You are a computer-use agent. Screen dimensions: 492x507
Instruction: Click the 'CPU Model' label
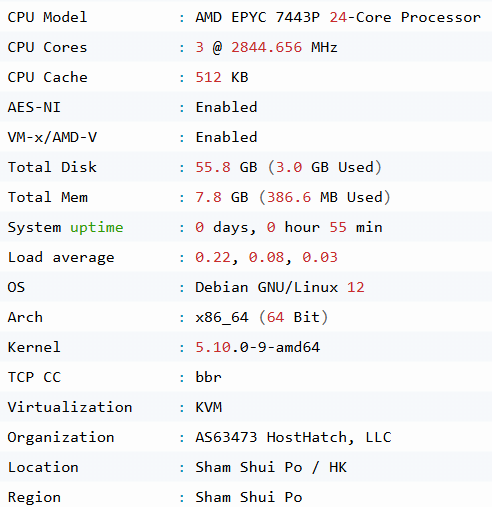tap(47, 17)
